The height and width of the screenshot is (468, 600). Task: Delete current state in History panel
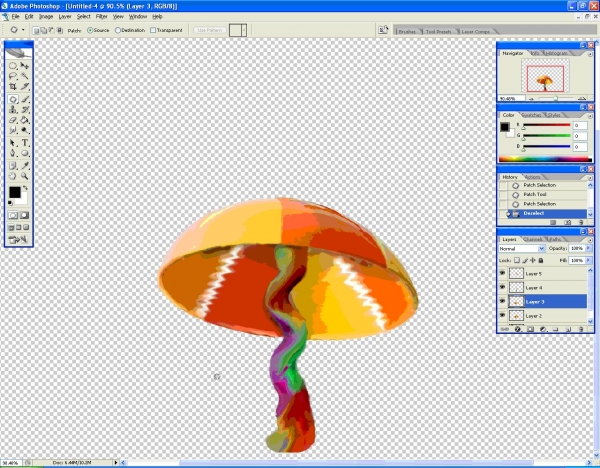[581, 222]
